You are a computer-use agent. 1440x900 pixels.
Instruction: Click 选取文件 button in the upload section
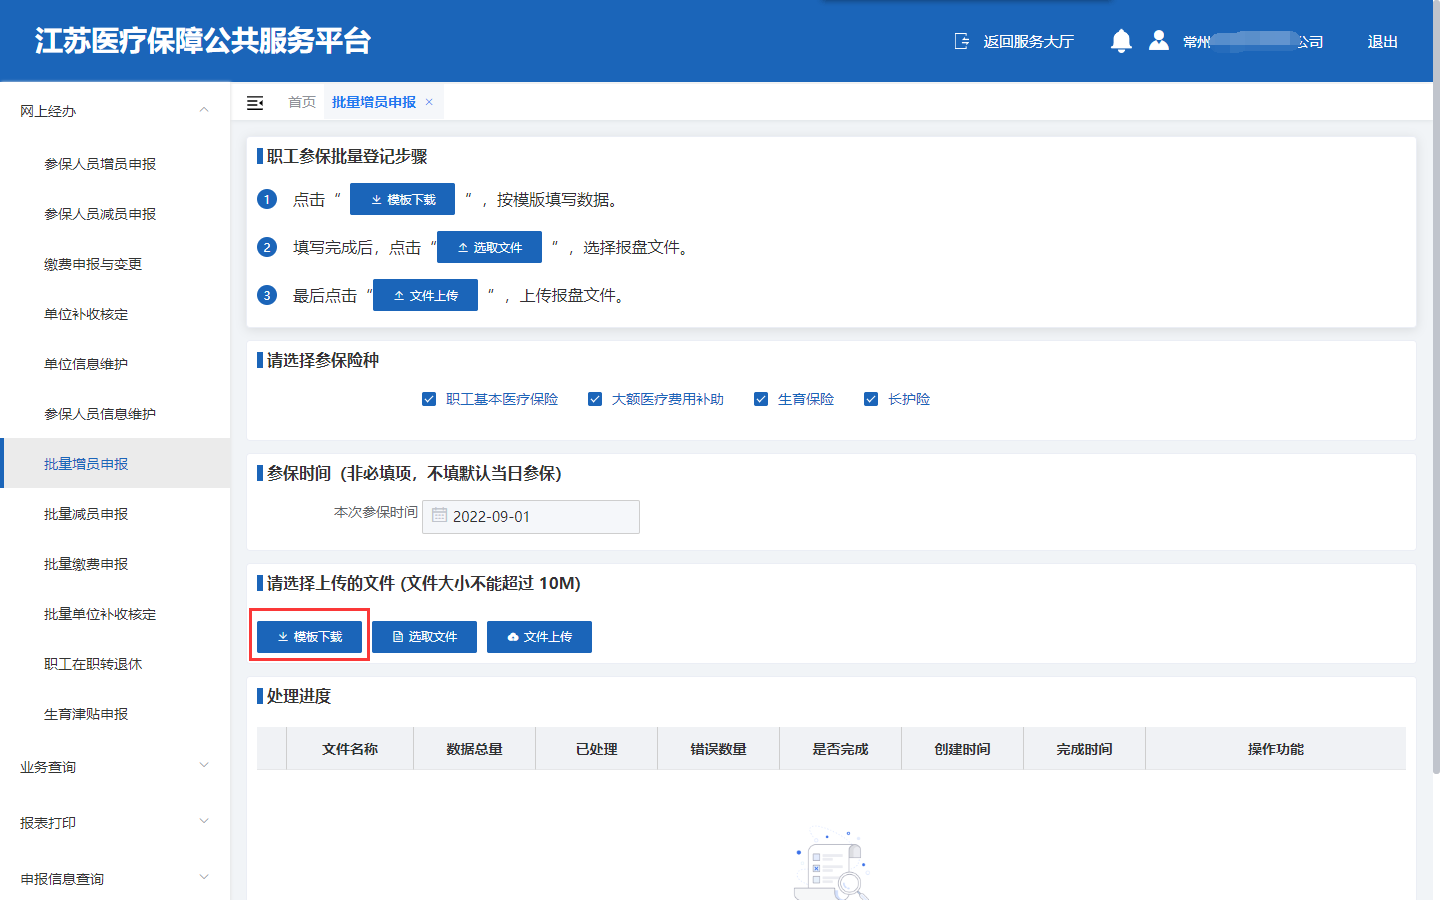coord(424,637)
